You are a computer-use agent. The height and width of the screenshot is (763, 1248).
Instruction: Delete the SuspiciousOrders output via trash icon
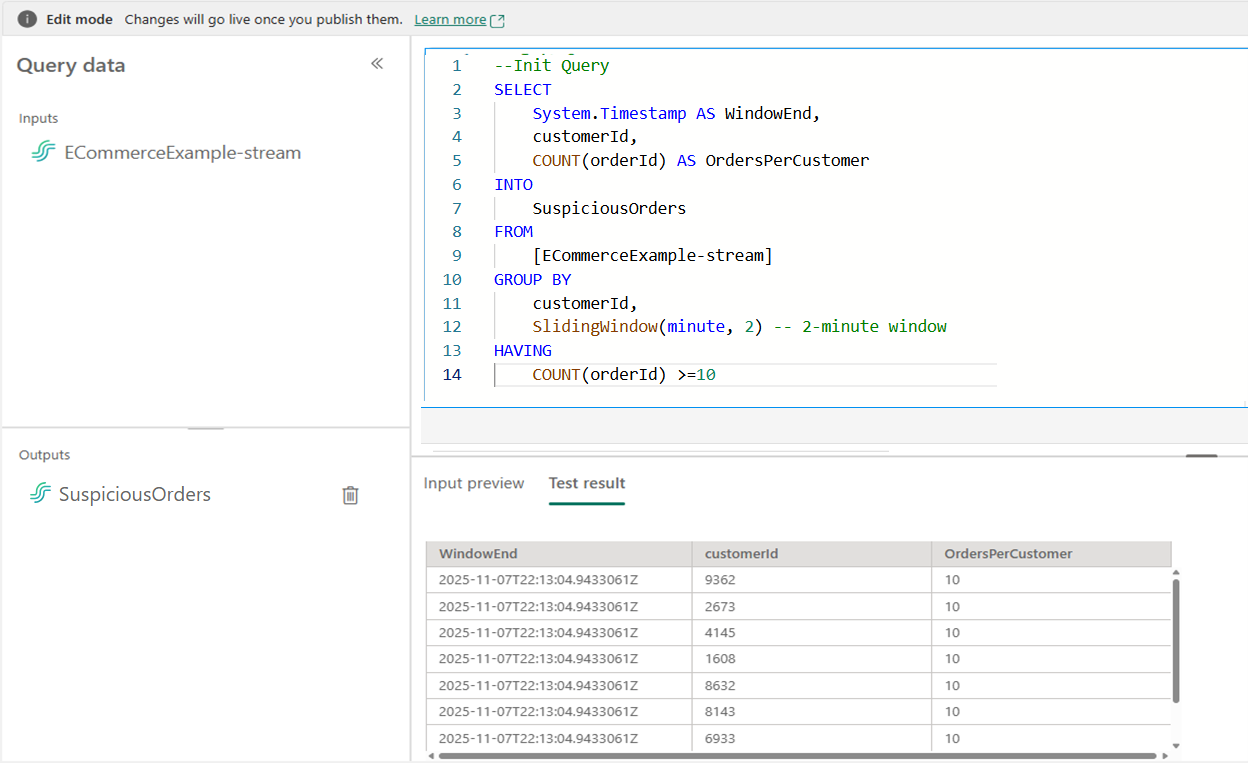[x=350, y=495]
